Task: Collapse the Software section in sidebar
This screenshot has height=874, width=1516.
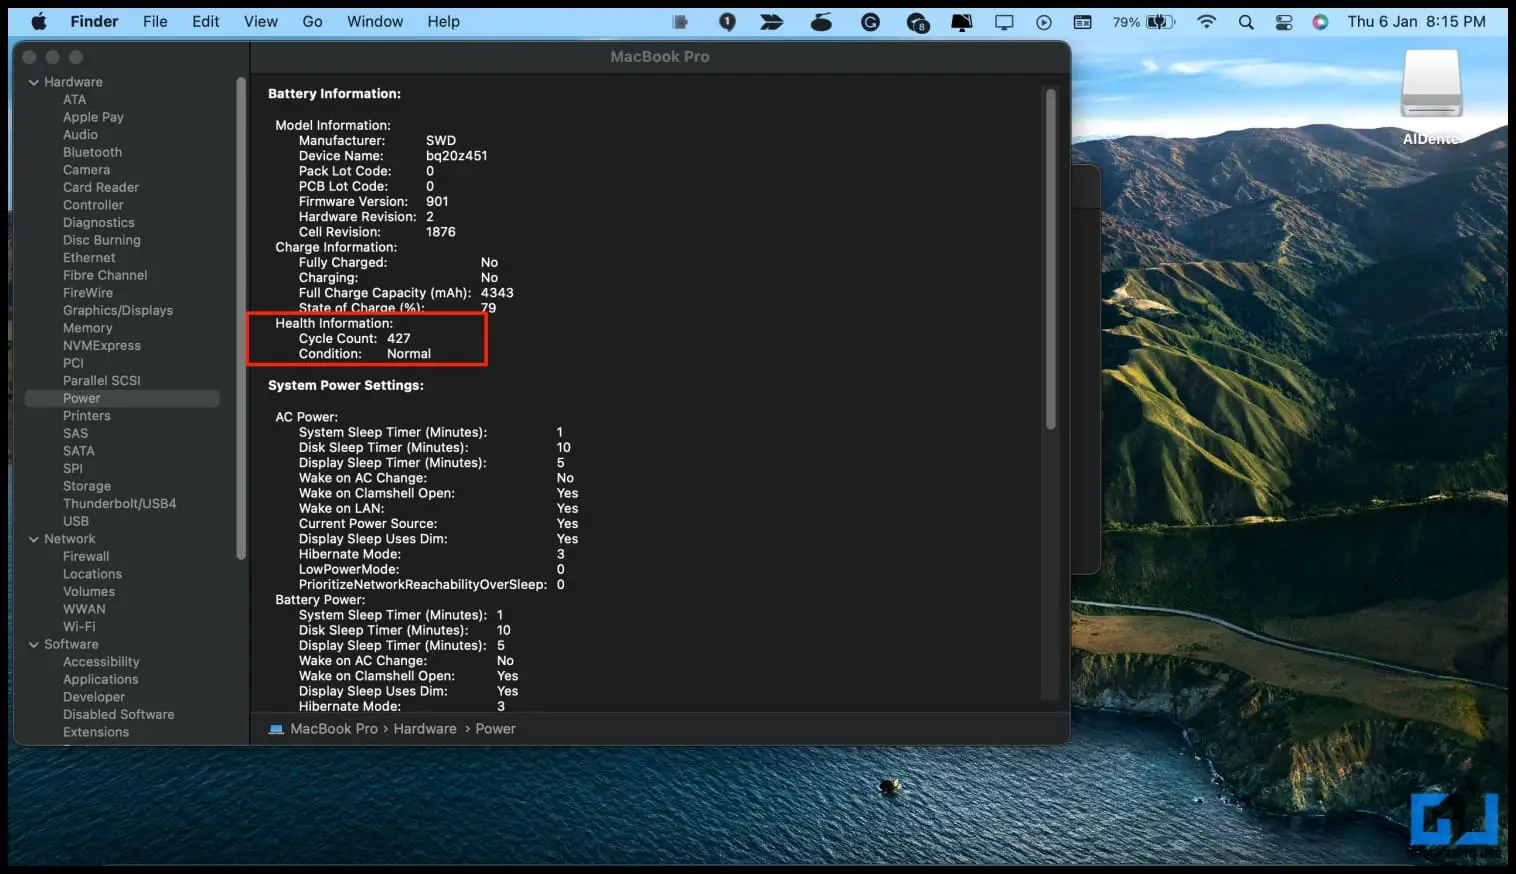Action: 34,645
